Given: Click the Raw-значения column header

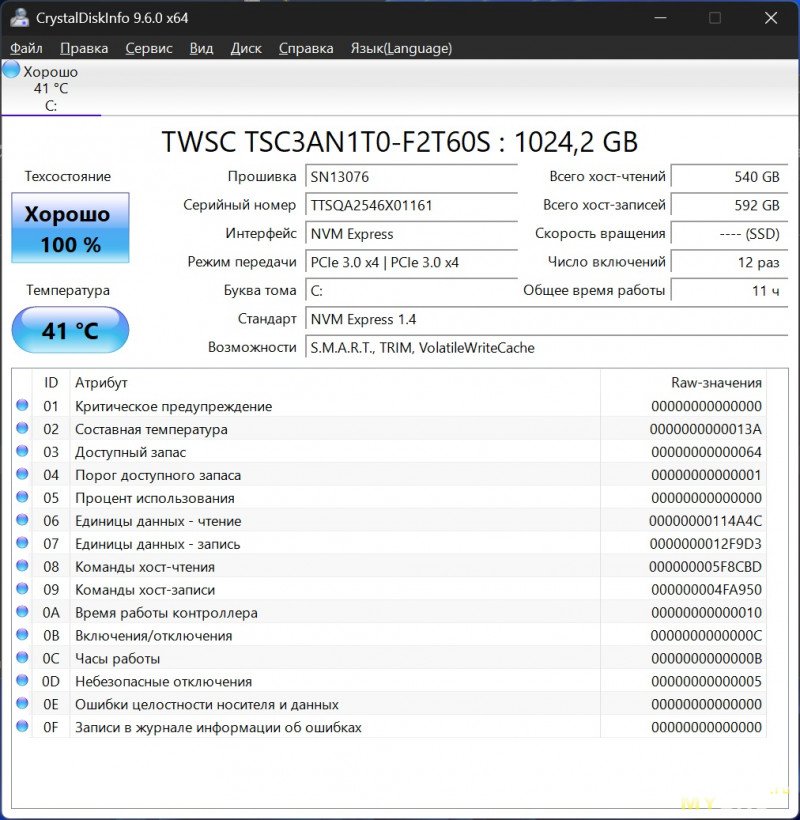Looking at the screenshot, I should point(683,382).
